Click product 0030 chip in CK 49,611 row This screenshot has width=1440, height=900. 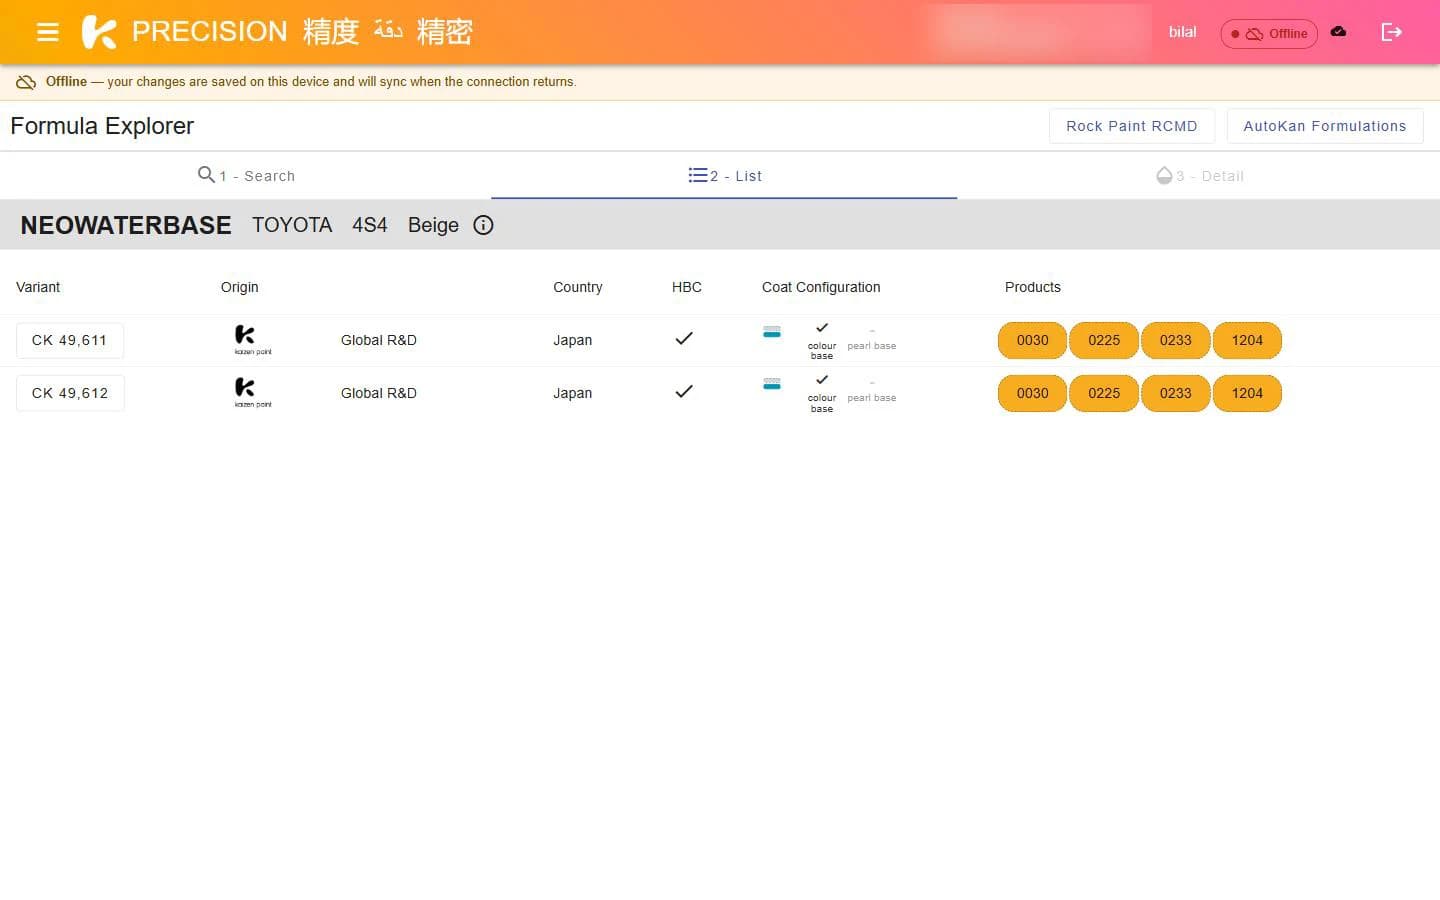pyautogui.click(x=1033, y=340)
